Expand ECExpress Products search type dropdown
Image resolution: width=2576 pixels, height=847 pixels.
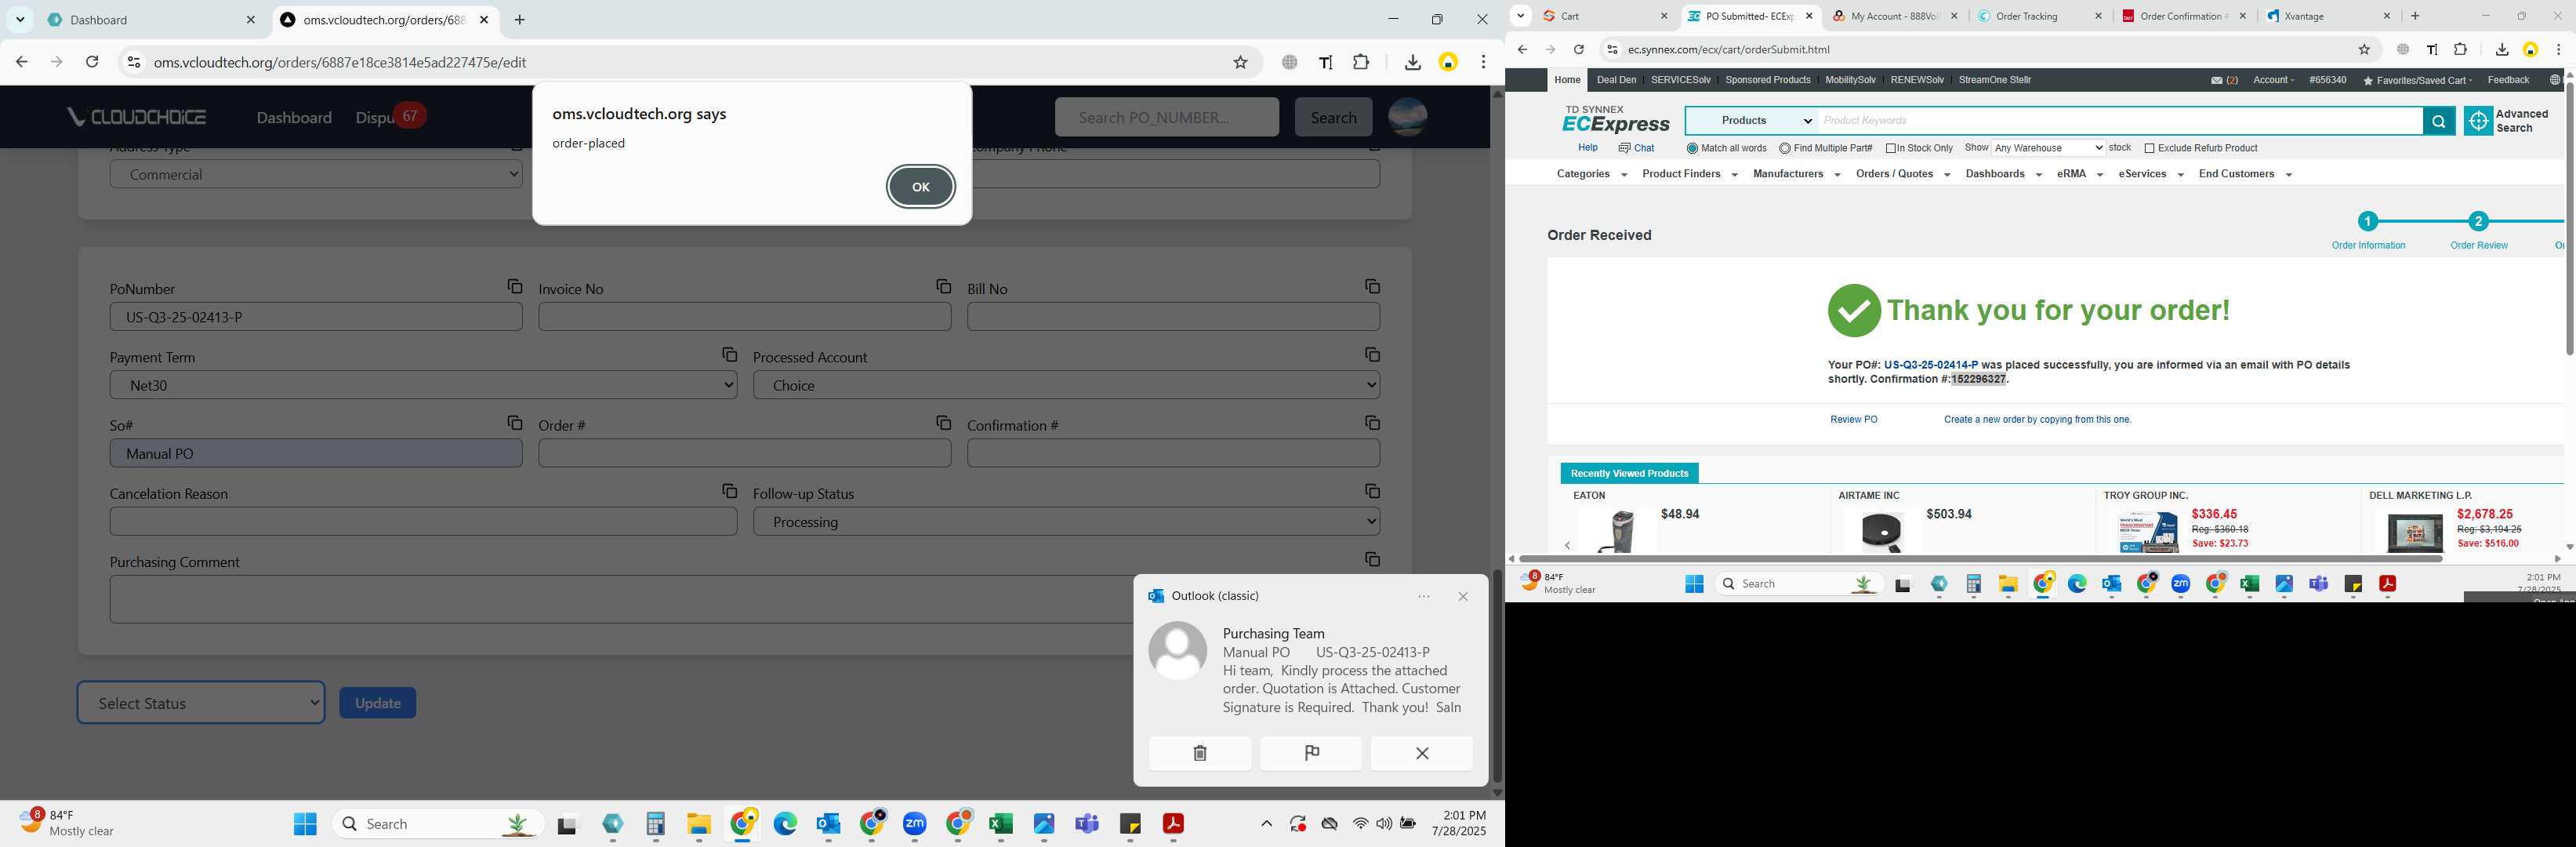1752,121
